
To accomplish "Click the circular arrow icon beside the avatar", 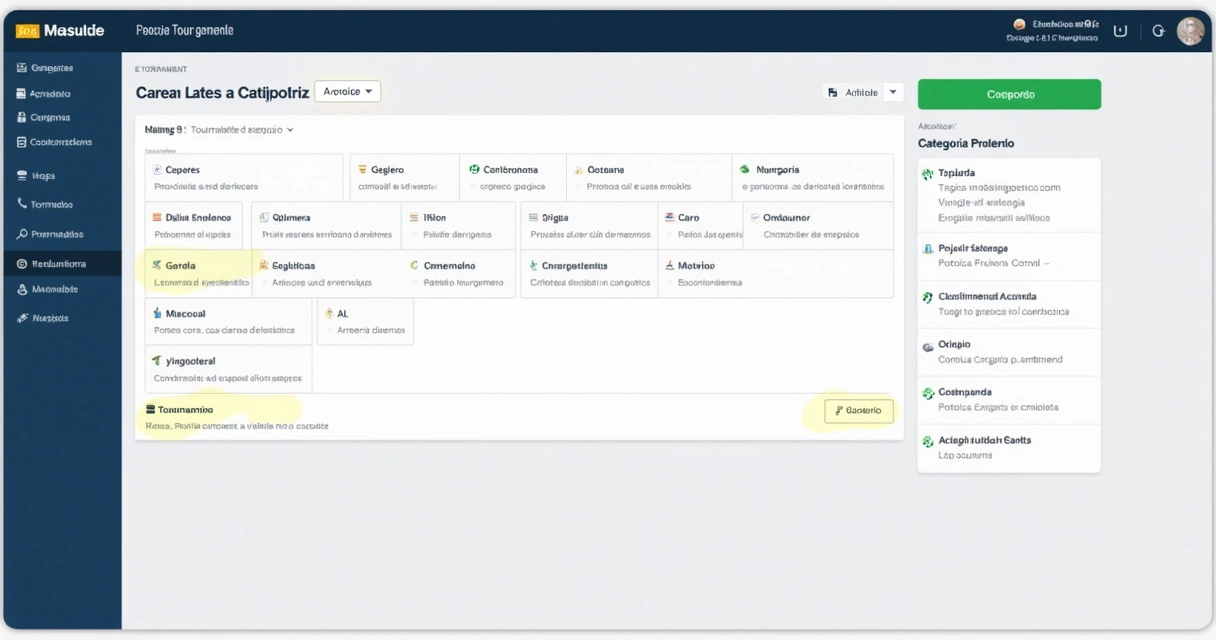I will pos(1158,31).
